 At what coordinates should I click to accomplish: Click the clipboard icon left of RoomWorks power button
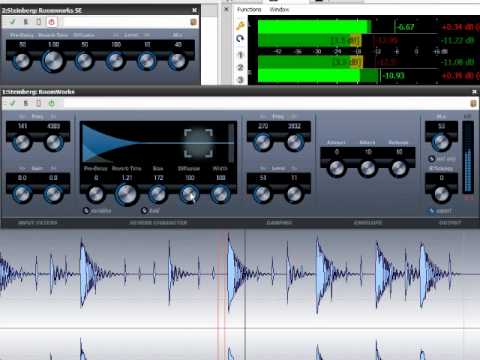point(39,103)
